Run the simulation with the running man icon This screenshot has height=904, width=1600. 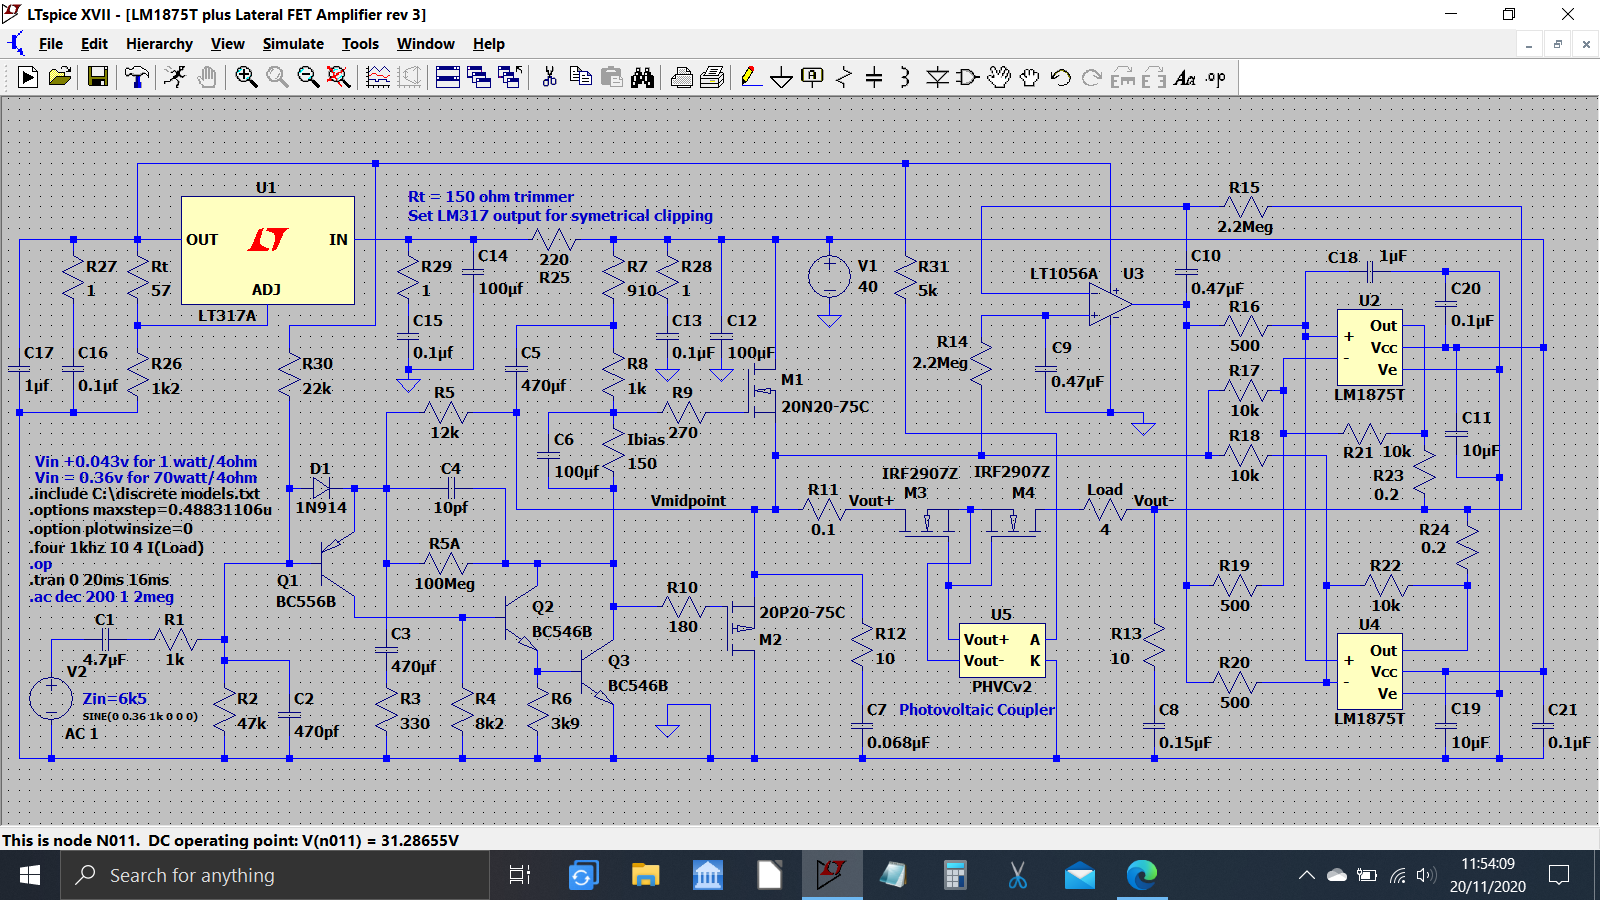[175, 77]
